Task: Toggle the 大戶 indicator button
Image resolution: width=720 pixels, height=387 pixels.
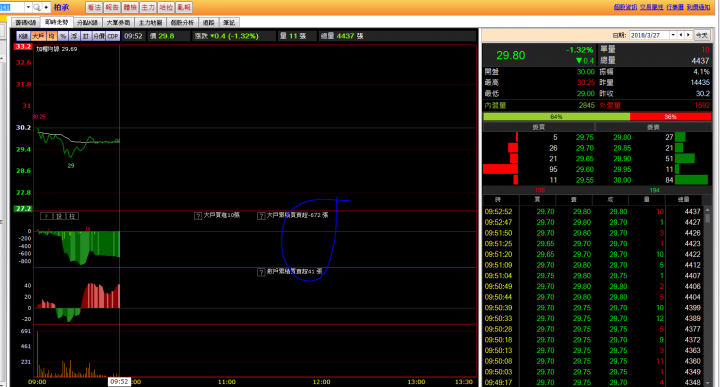Action: tap(38, 36)
